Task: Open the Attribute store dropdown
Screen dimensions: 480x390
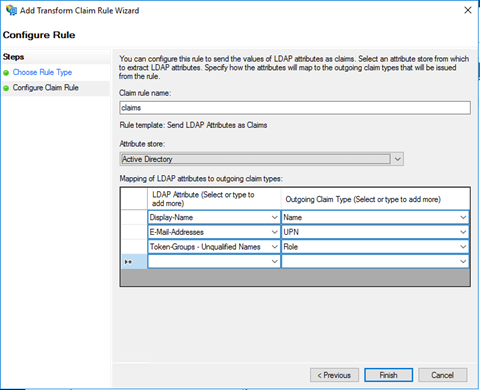Action: point(398,159)
